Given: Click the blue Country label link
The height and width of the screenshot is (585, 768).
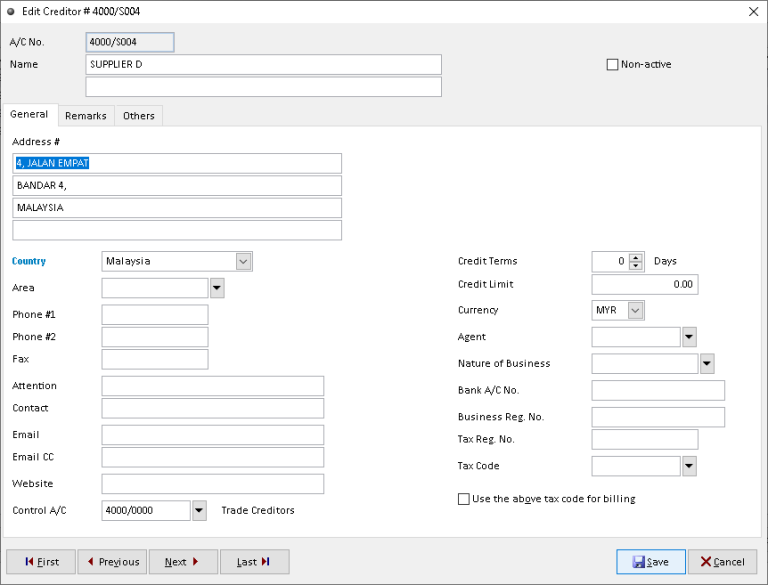Looking at the screenshot, I should point(29,261).
